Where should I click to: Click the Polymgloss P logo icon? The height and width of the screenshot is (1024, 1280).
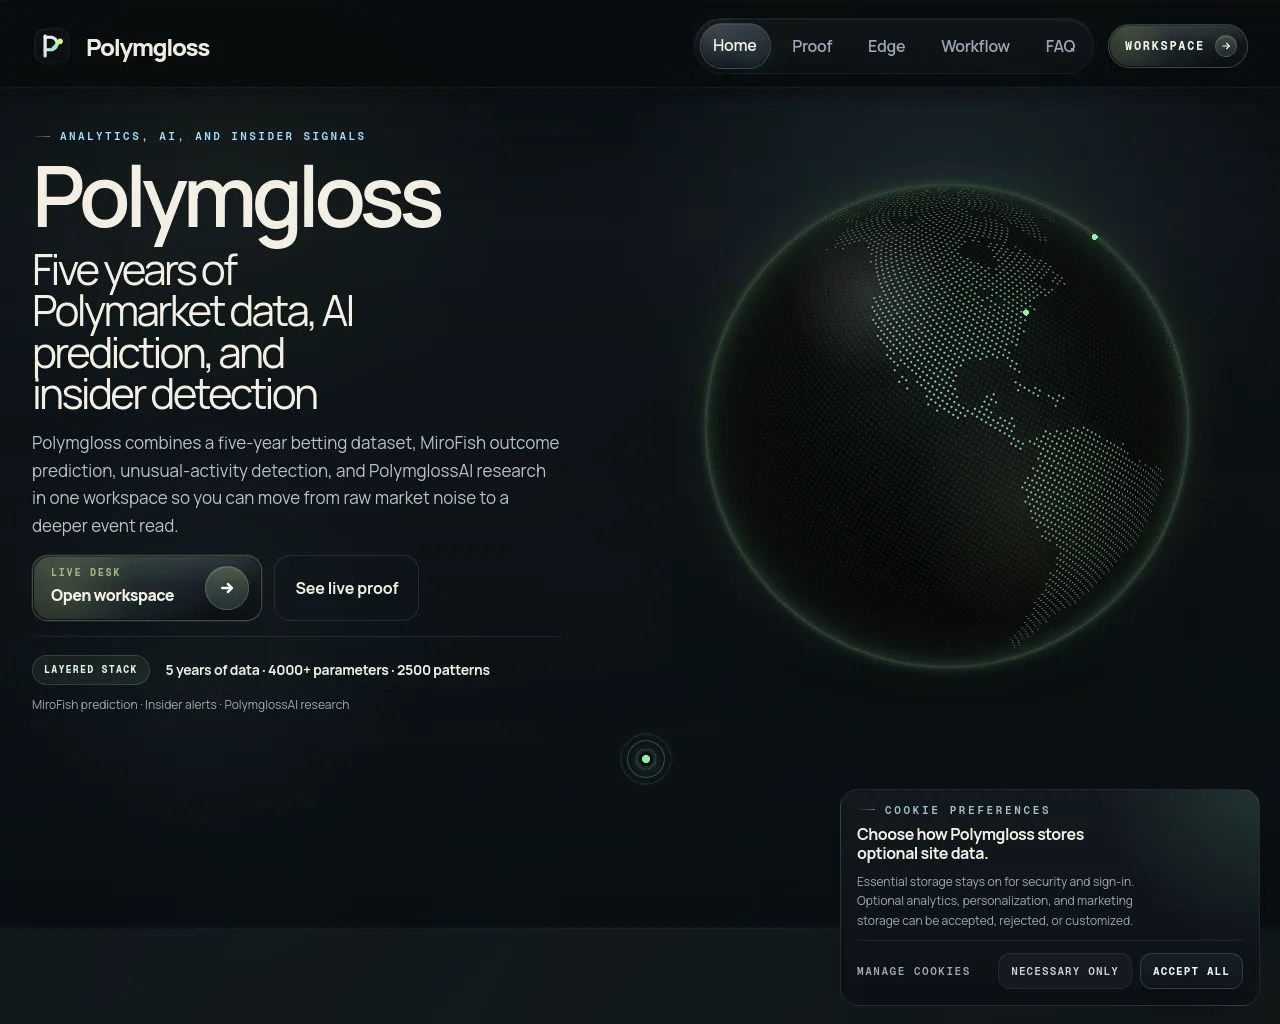(52, 46)
